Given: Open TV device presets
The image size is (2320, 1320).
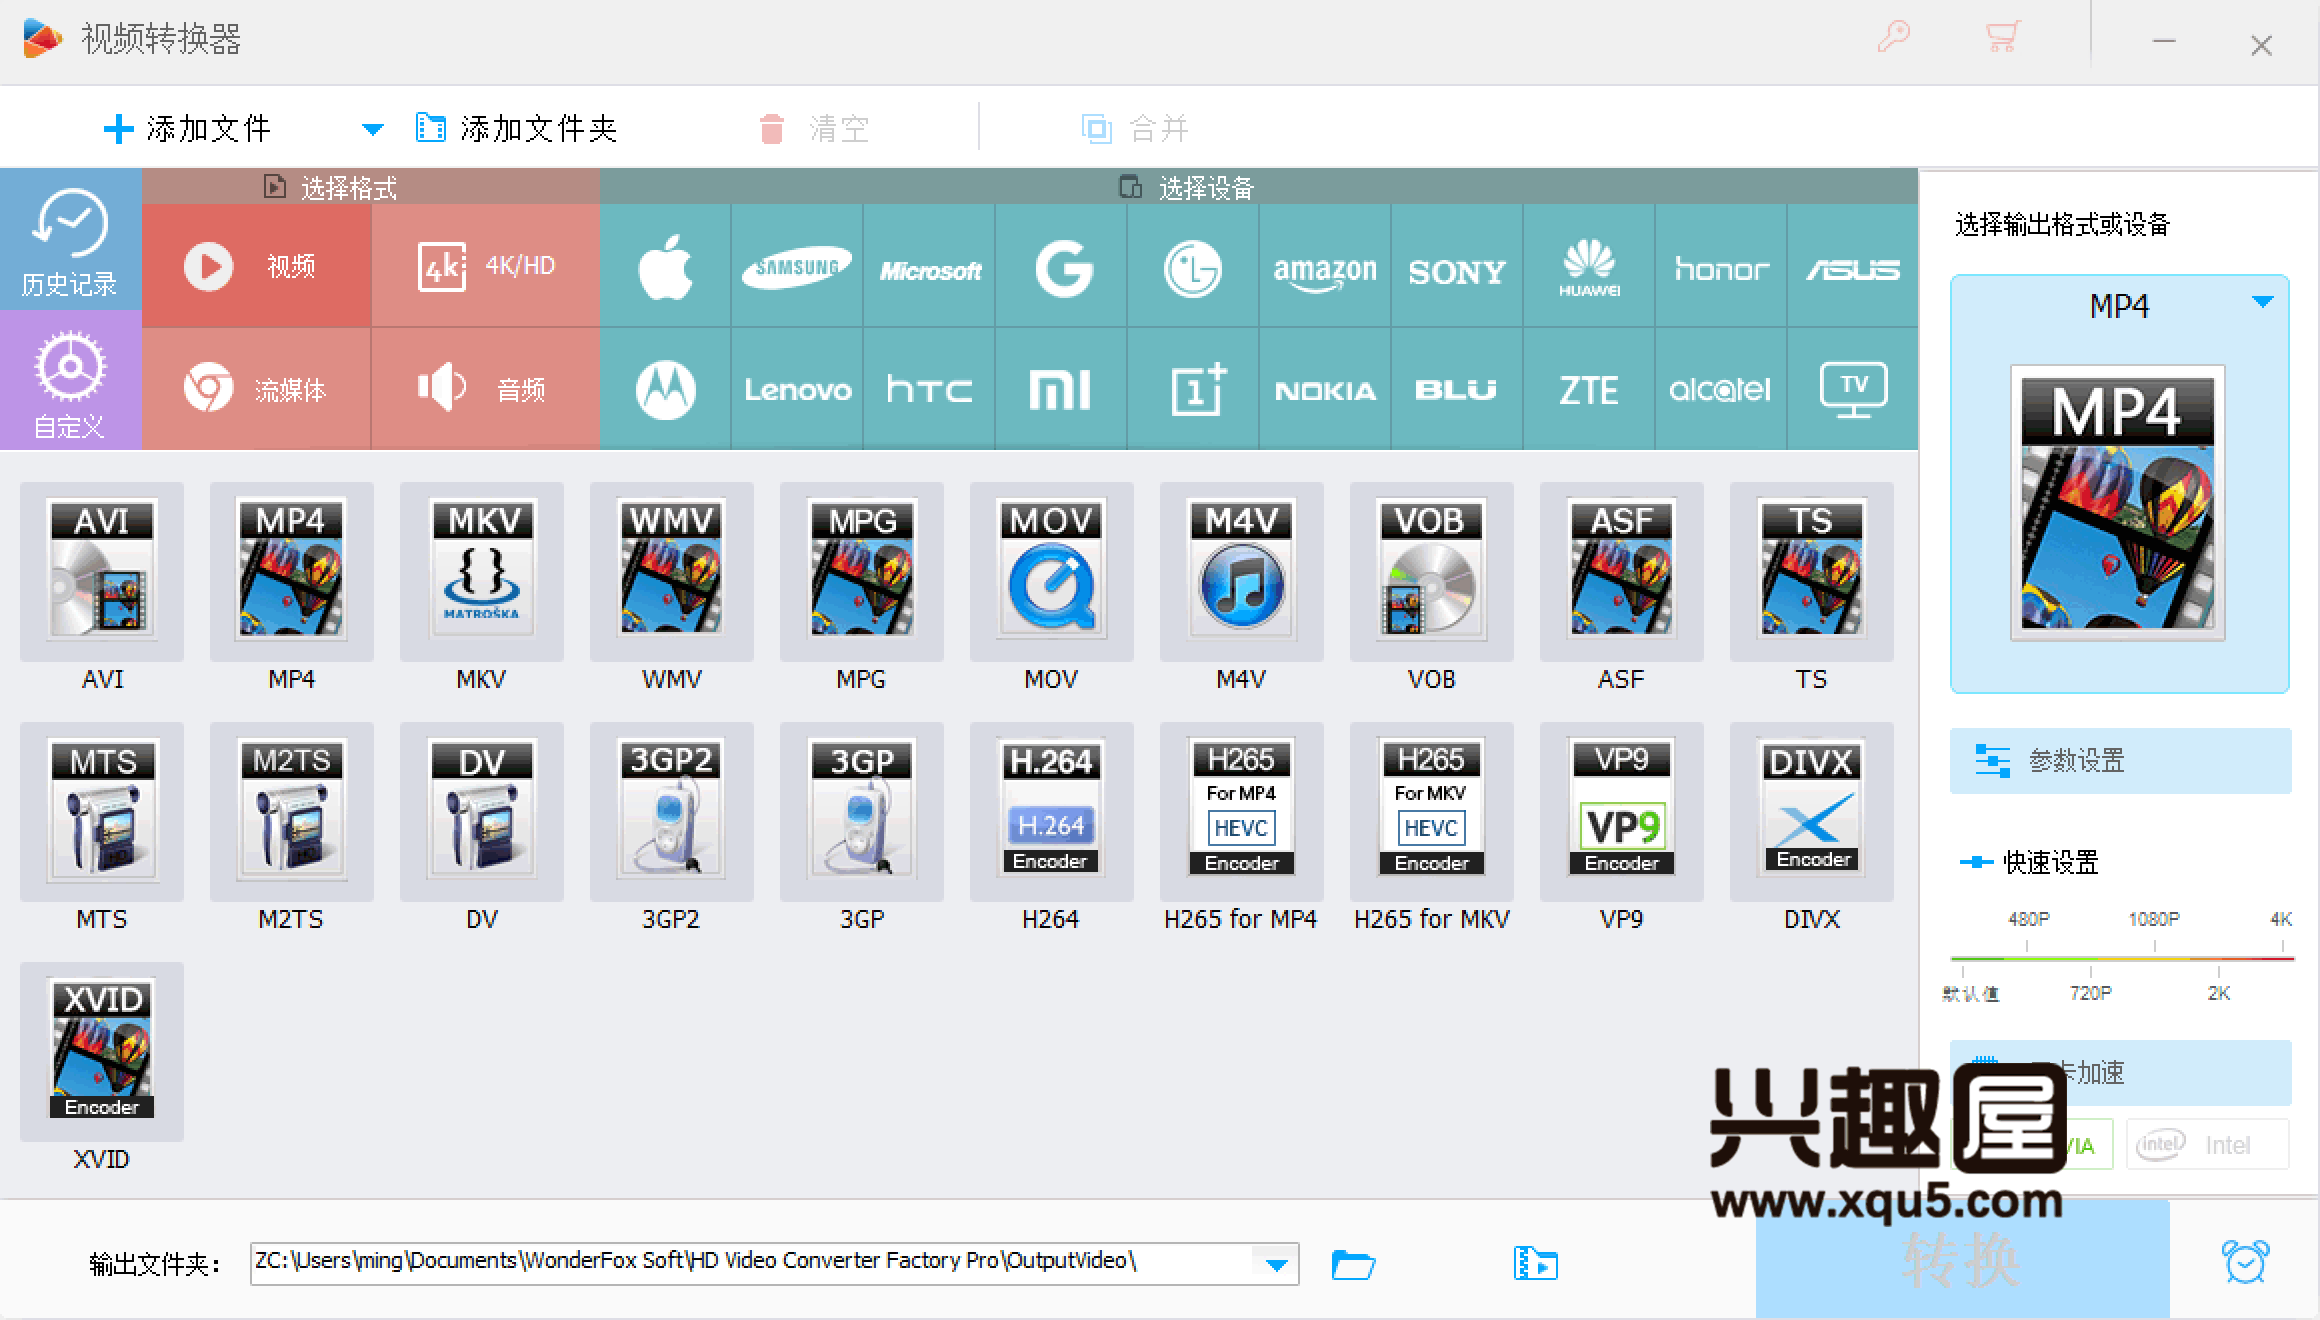Looking at the screenshot, I should 1853,389.
